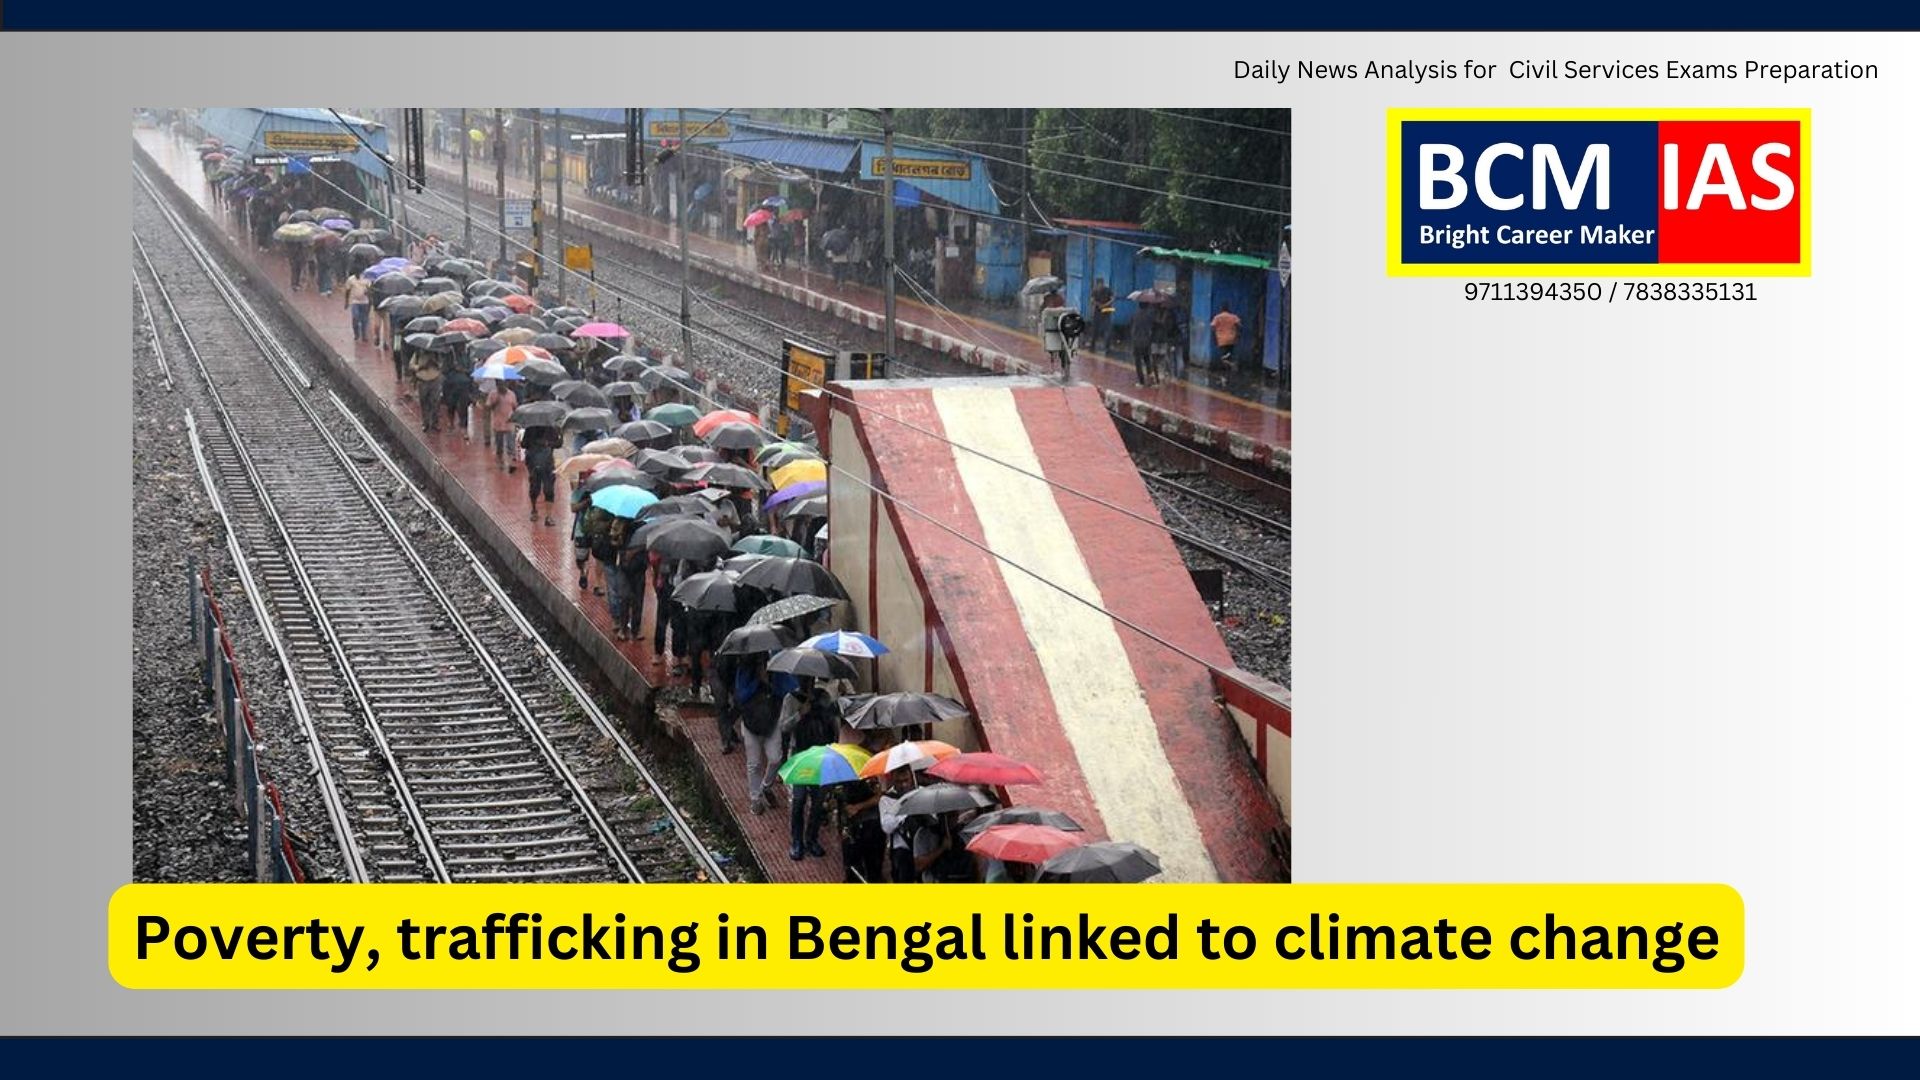Click the BCM IAS logo
The width and height of the screenshot is (1920, 1080).
[x=1598, y=192]
